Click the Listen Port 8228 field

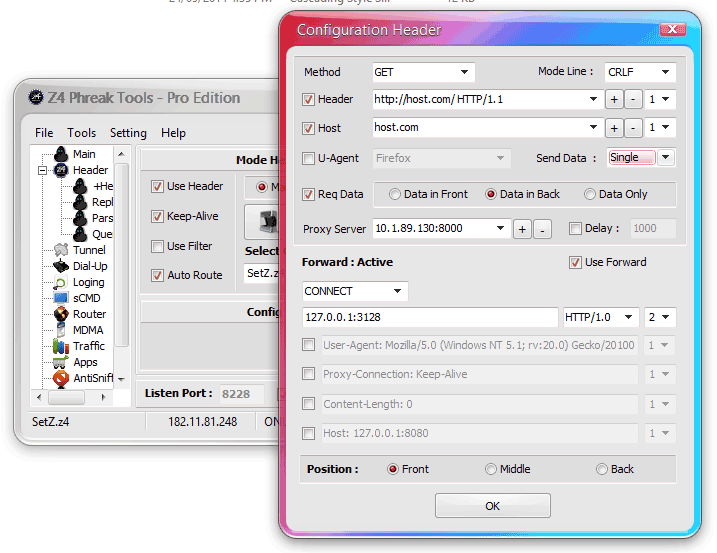[x=242, y=394]
